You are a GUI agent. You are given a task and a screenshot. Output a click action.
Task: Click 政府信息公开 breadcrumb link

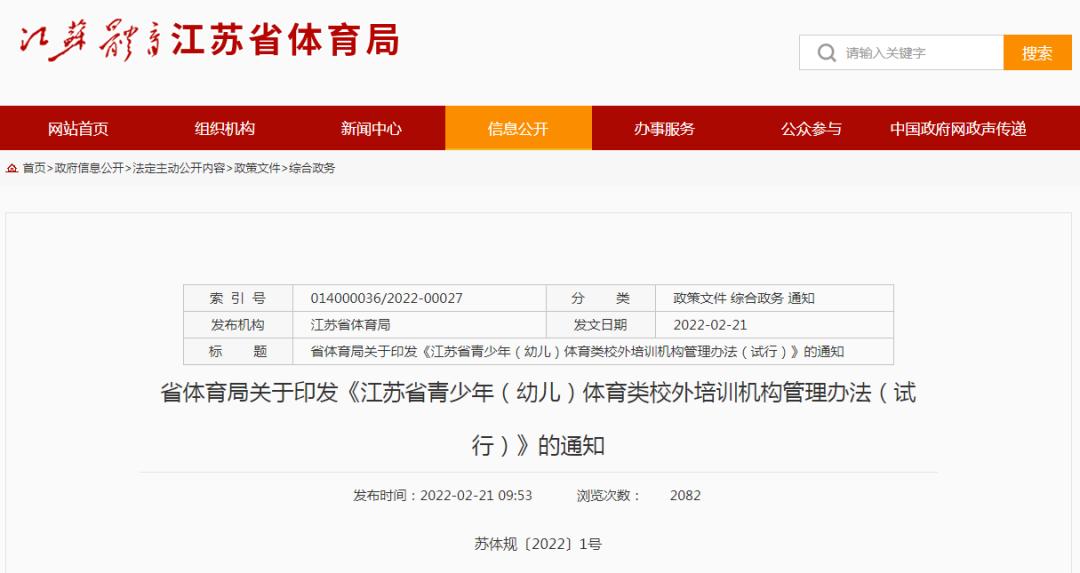point(89,168)
